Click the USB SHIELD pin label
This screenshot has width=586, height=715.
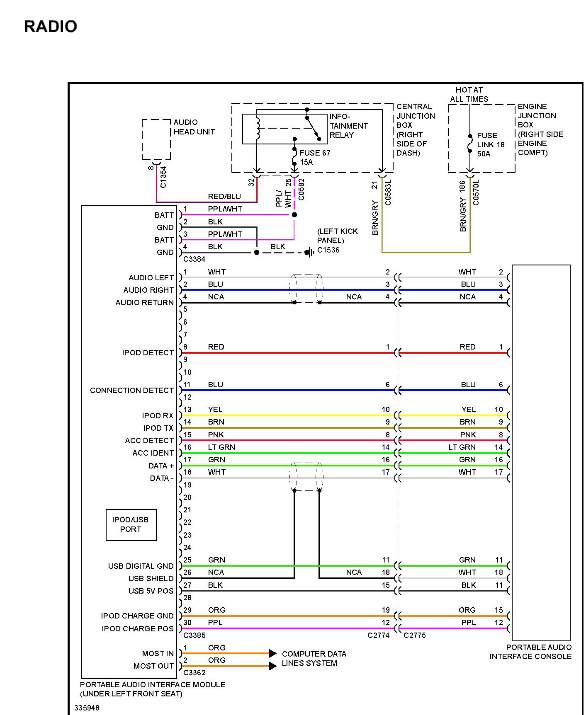click(151, 578)
